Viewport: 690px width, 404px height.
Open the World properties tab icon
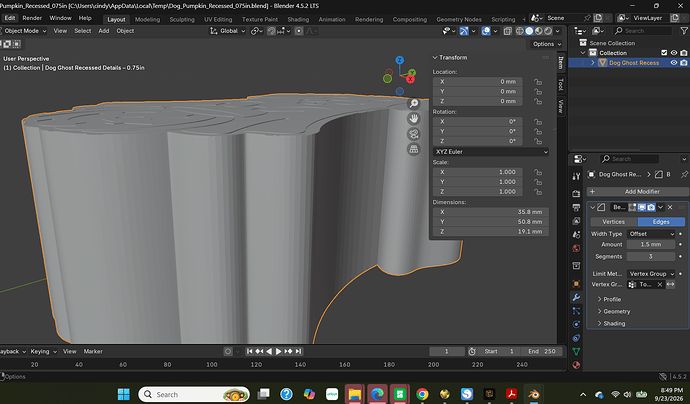[576, 248]
